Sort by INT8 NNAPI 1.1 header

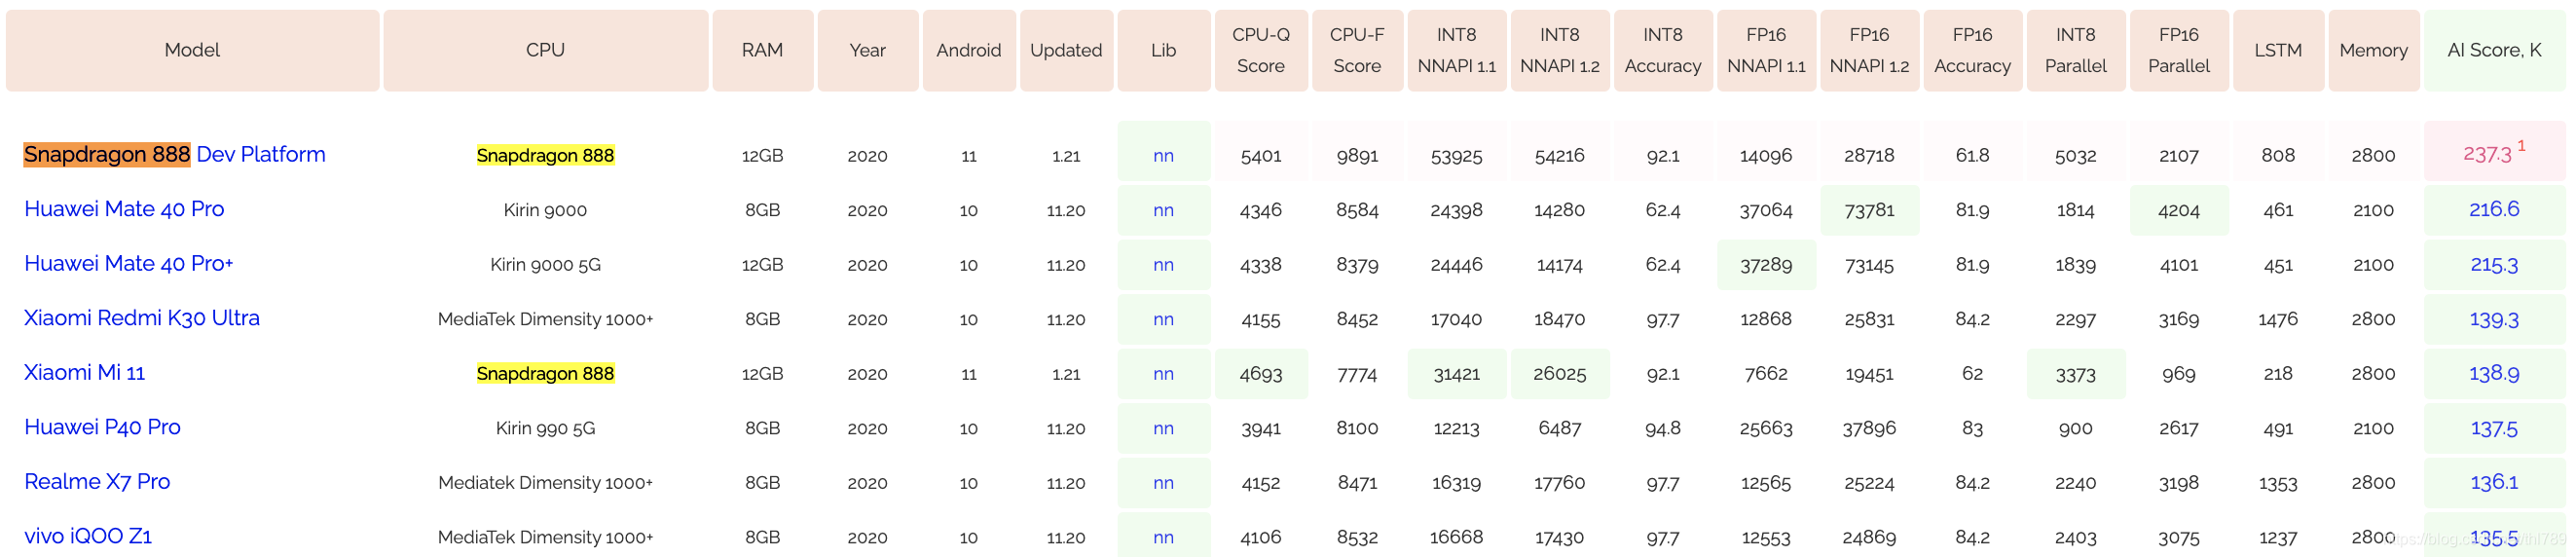1457,50
